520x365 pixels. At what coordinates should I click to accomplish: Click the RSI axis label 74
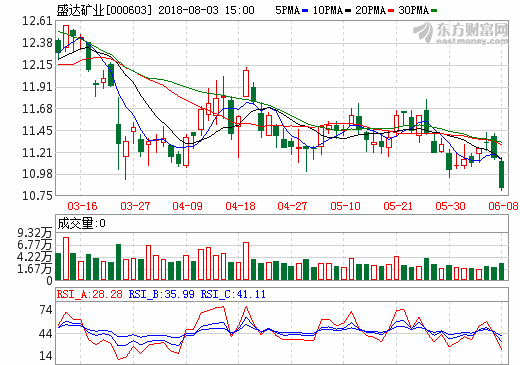(x=46, y=310)
